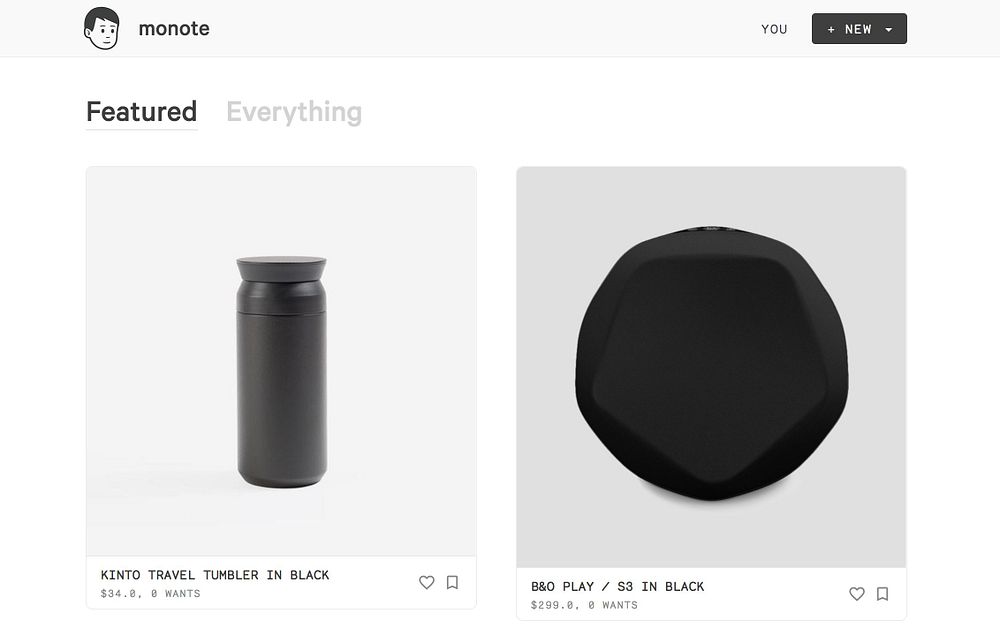1000x643 pixels.
Task: Switch to the Everything tab
Action: click(x=294, y=111)
